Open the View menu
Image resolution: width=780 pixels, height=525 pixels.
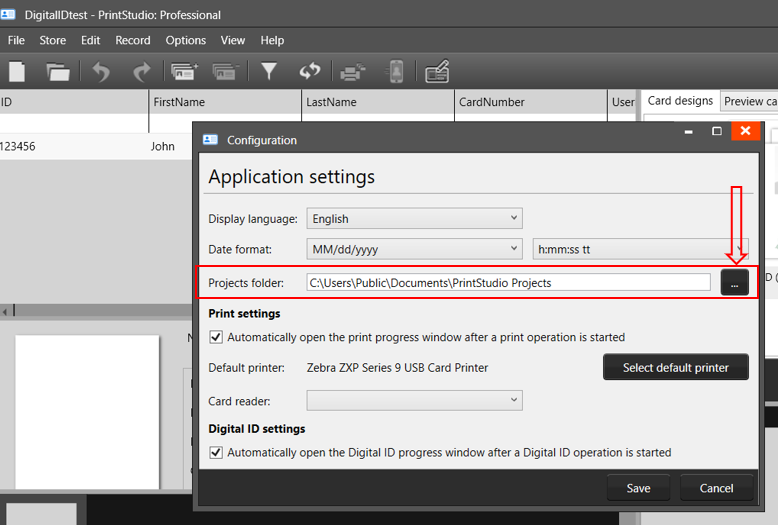coord(233,40)
